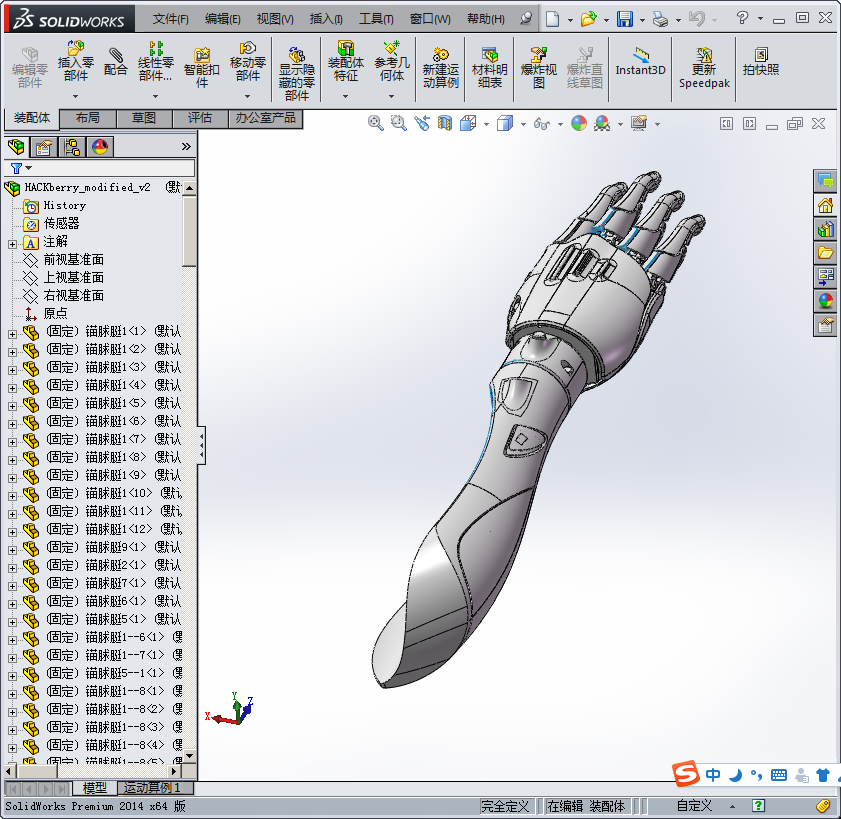Toggle the Sogou IME punctuation mode icon
The width and height of the screenshot is (841, 819).
click(756, 775)
